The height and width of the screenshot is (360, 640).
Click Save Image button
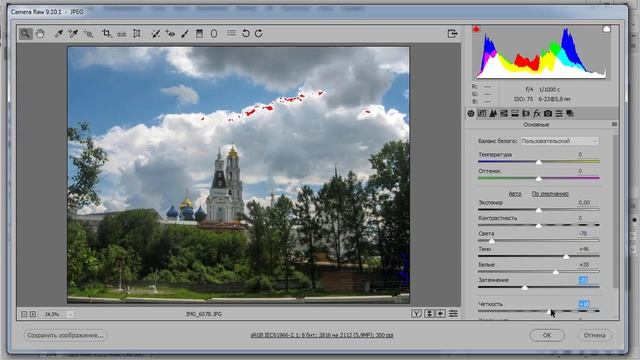tap(65, 335)
